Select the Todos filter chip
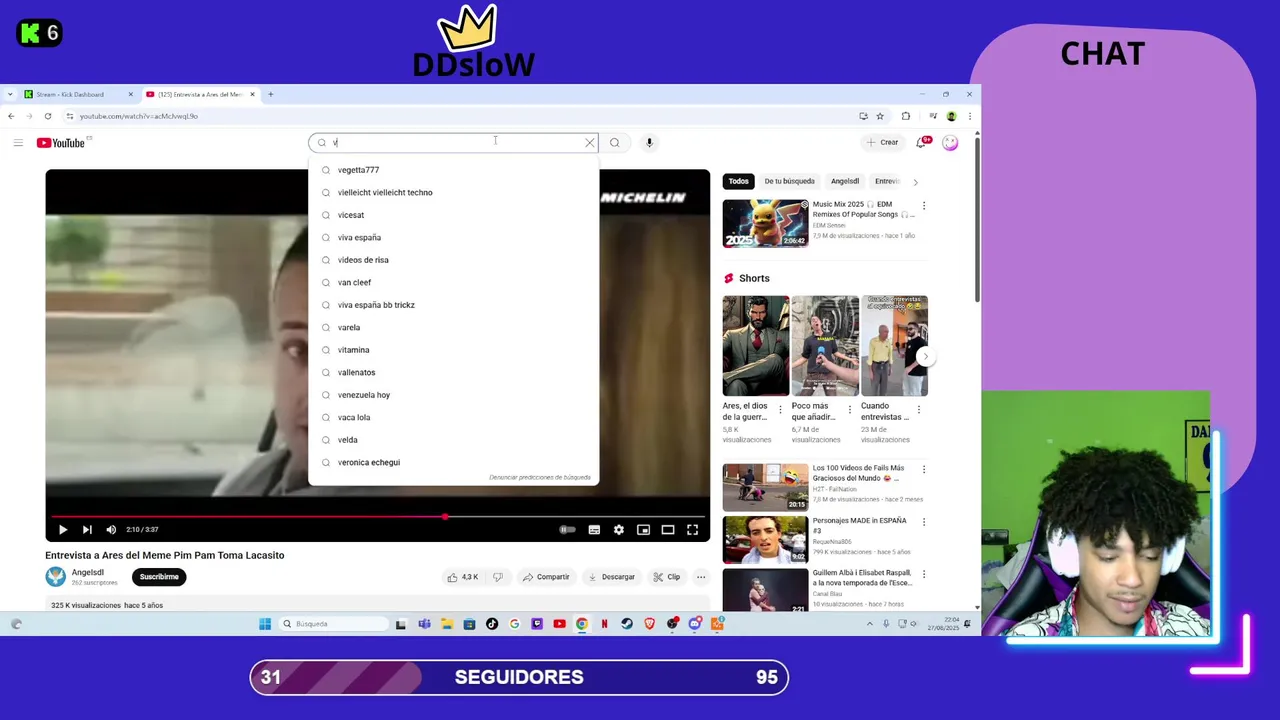The width and height of the screenshot is (1280, 720). coord(738,181)
